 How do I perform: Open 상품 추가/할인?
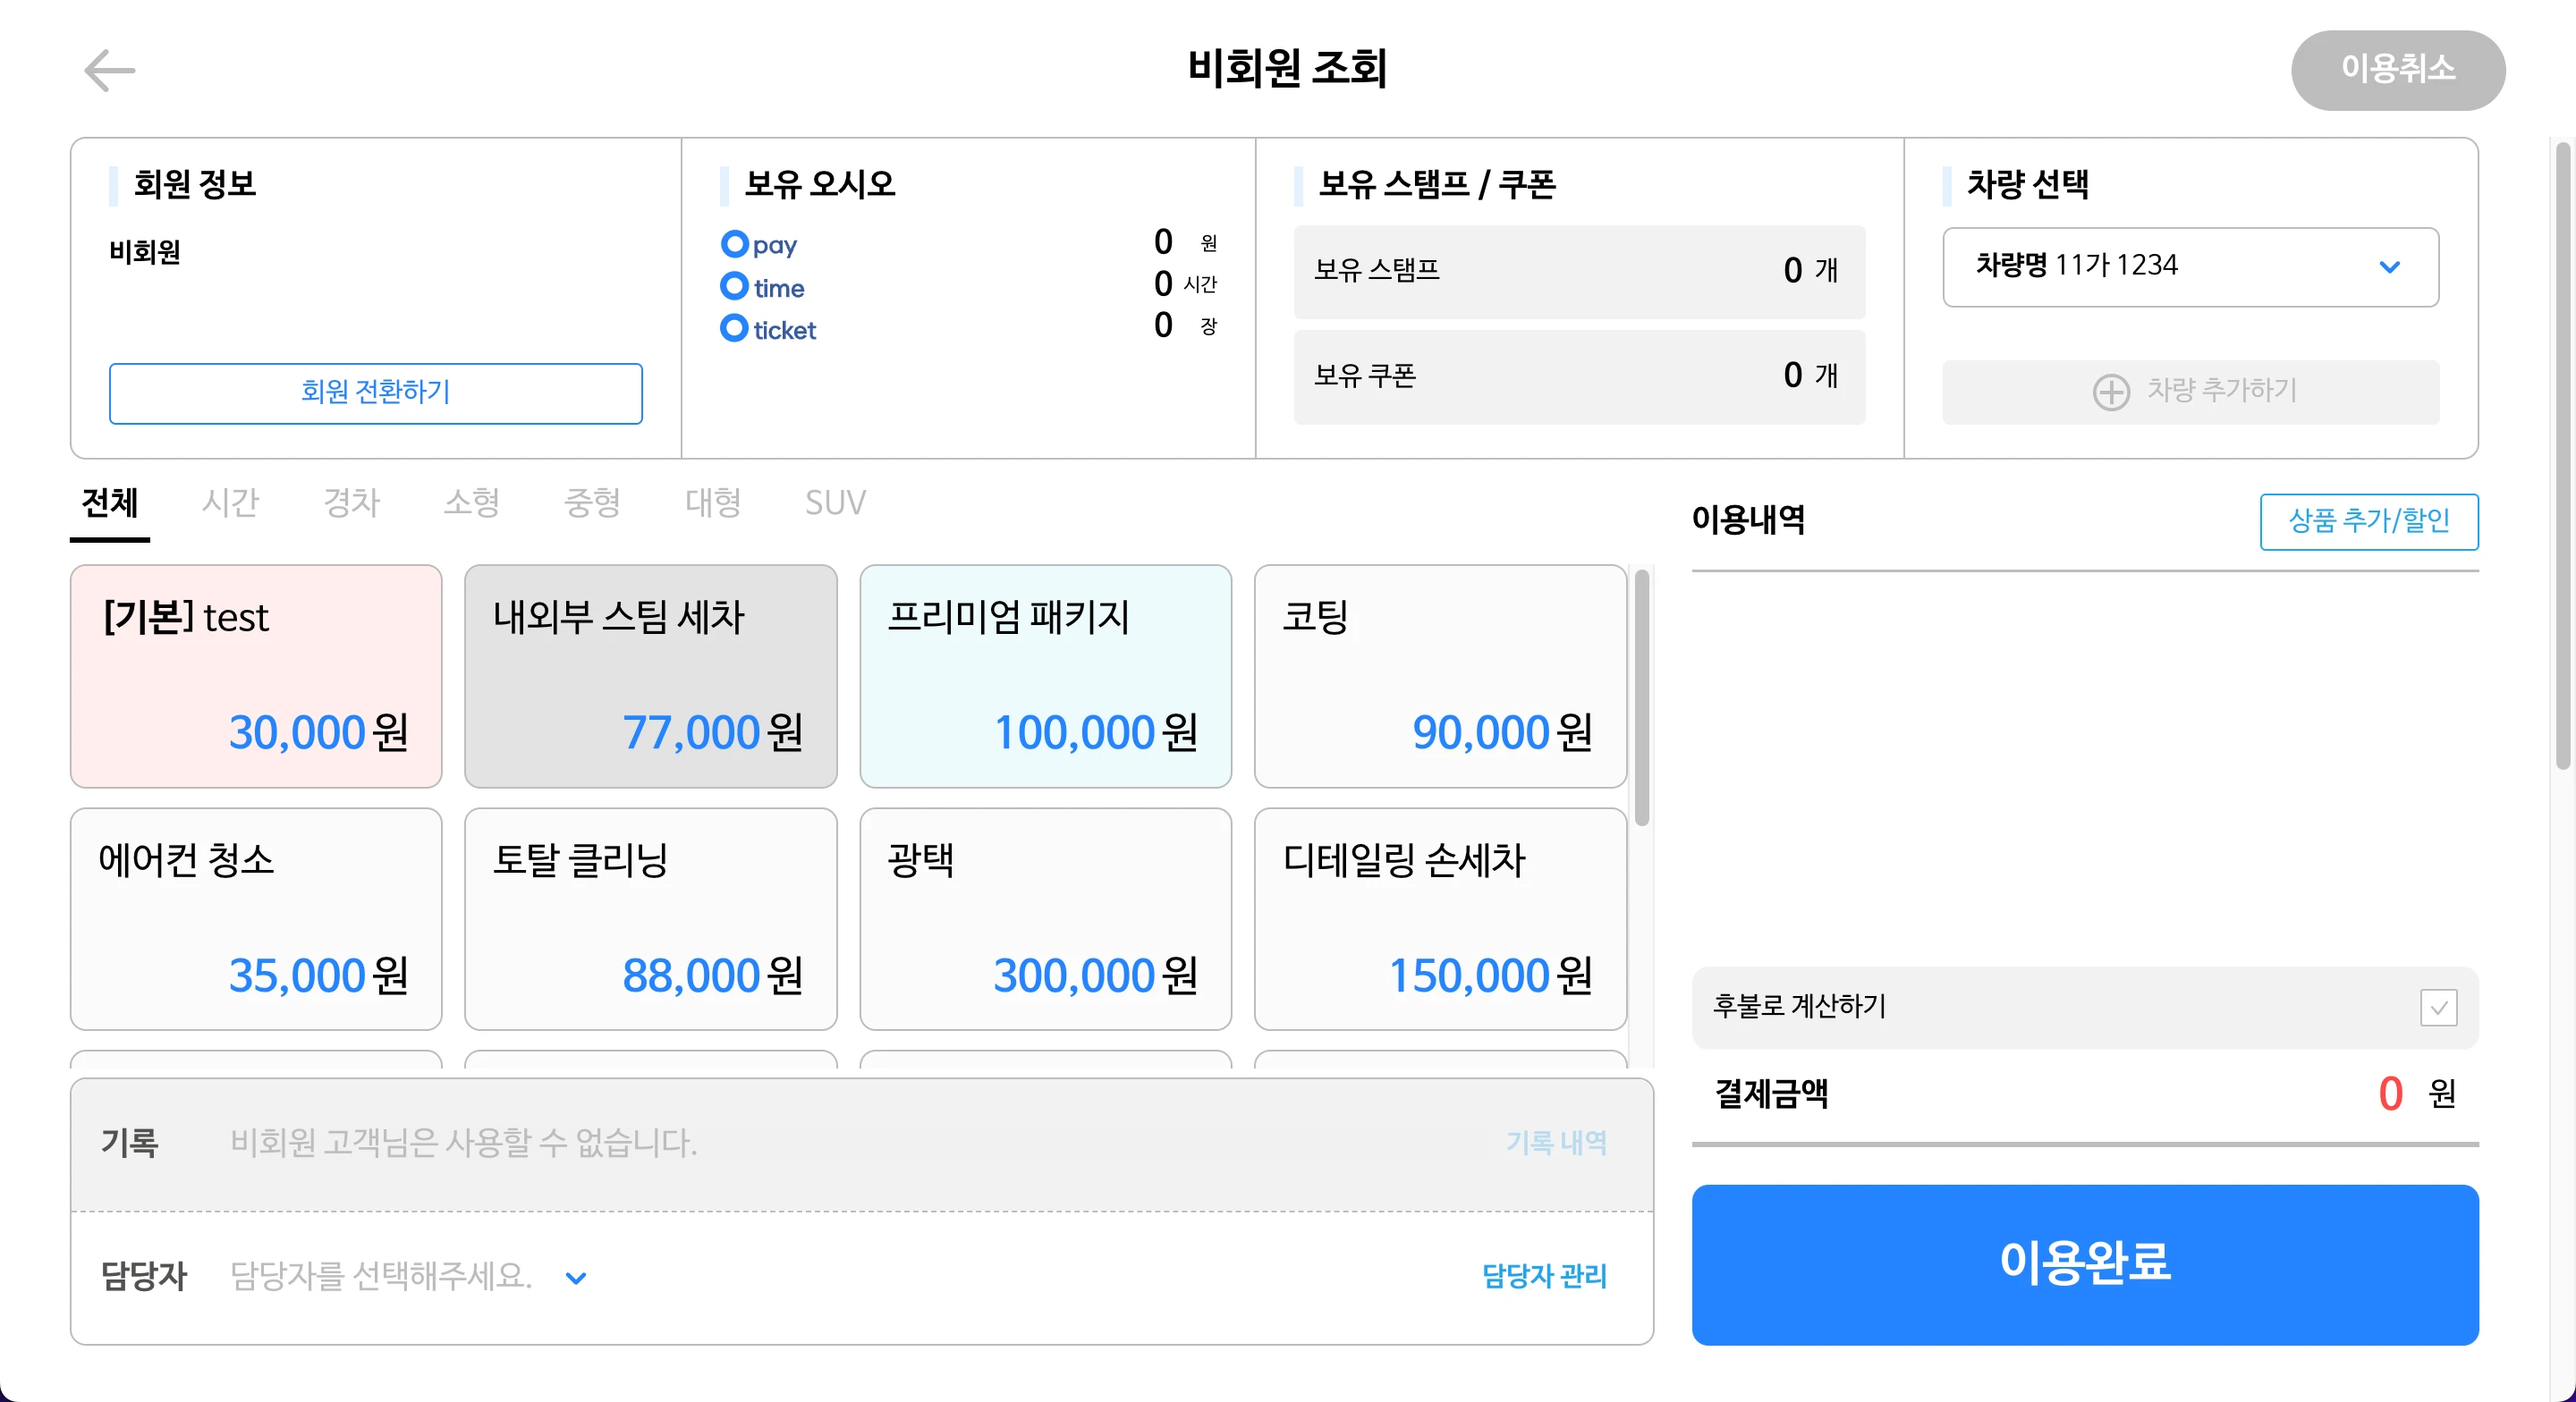pyautogui.click(x=2369, y=521)
